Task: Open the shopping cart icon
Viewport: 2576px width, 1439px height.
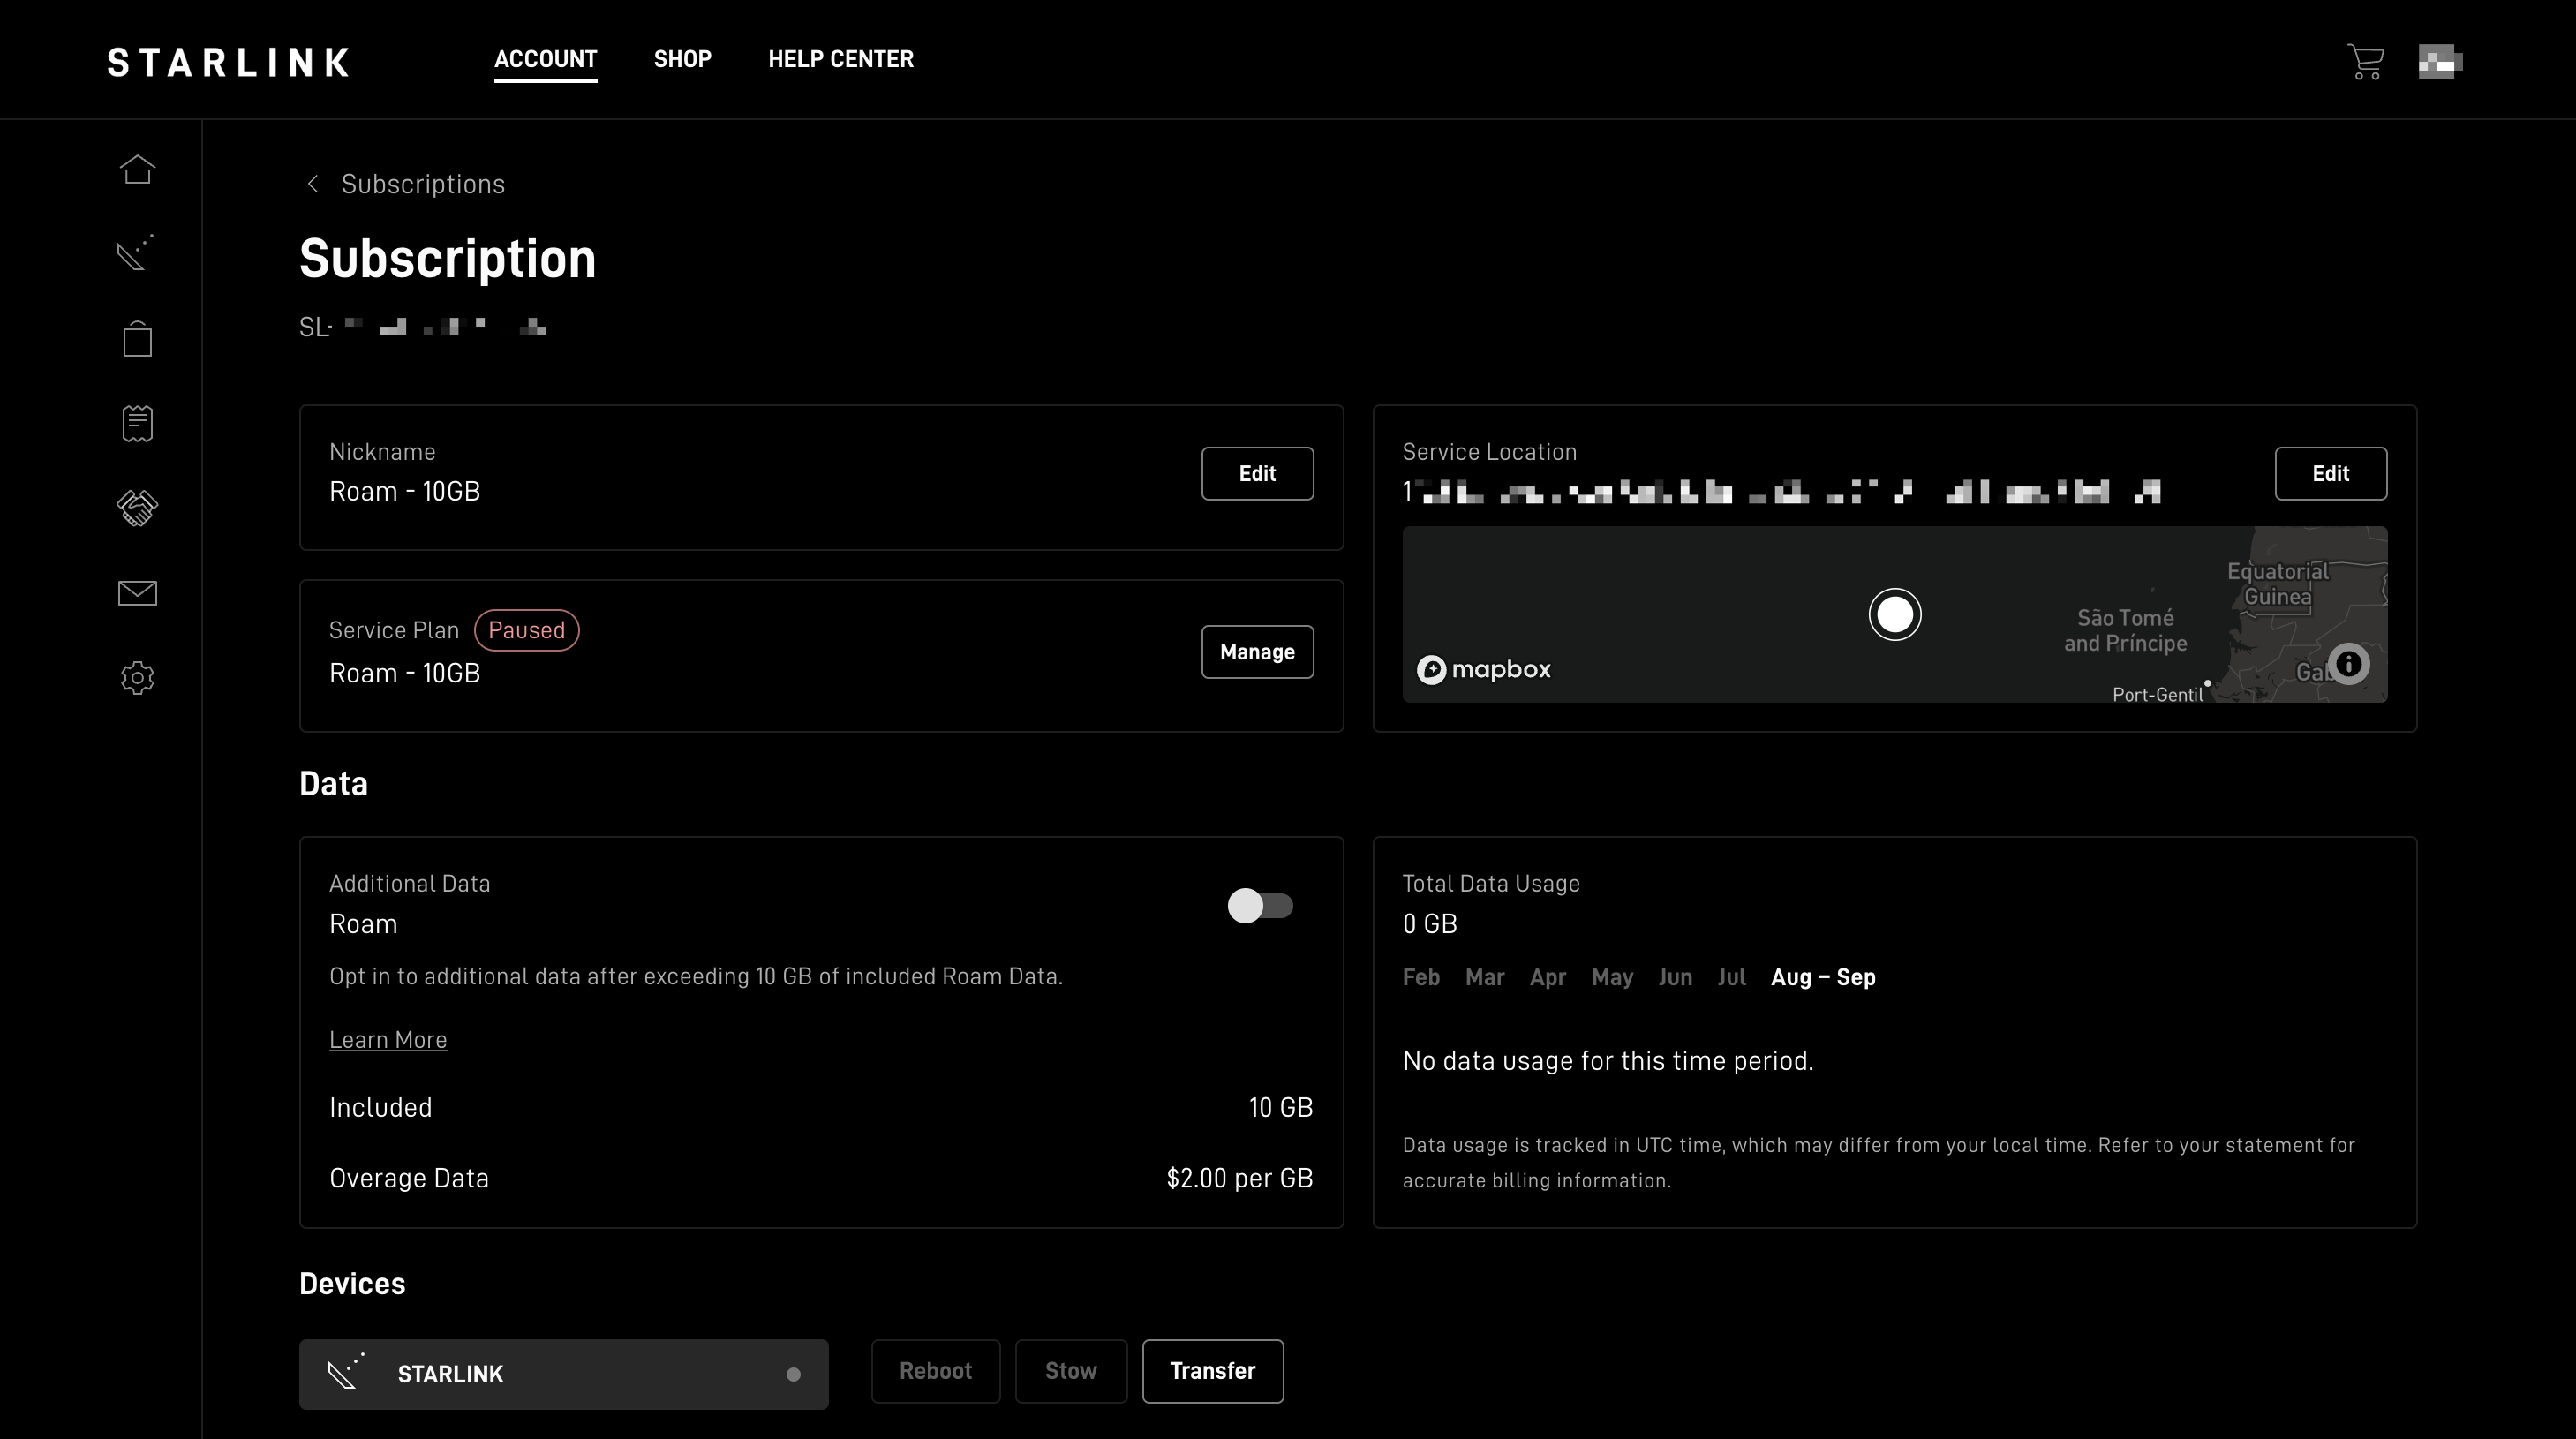Action: (2365, 62)
